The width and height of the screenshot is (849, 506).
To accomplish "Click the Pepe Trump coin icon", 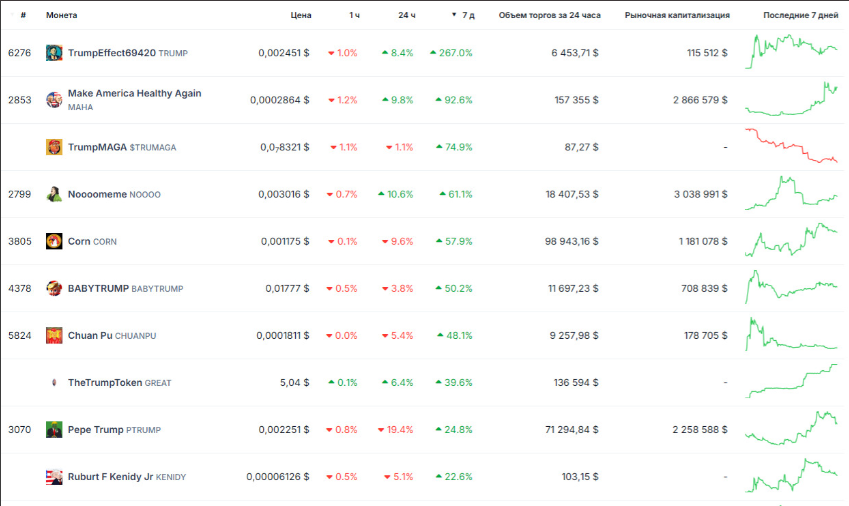I will point(54,430).
